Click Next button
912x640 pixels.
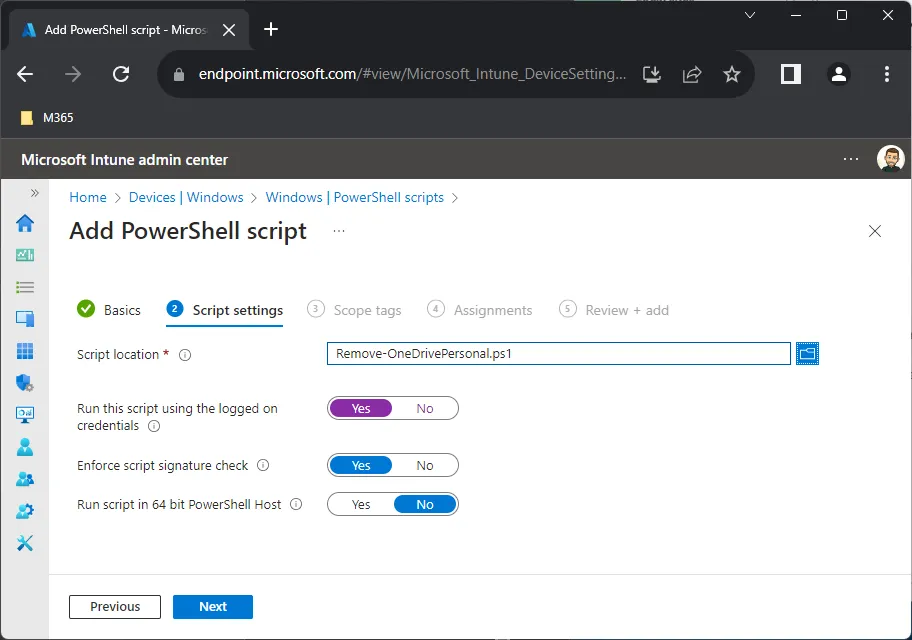pyautogui.click(x=213, y=607)
